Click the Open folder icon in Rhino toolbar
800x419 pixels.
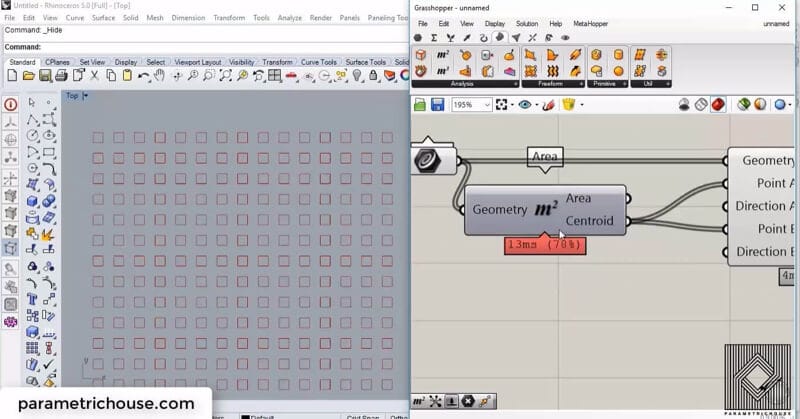click(29, 76)
